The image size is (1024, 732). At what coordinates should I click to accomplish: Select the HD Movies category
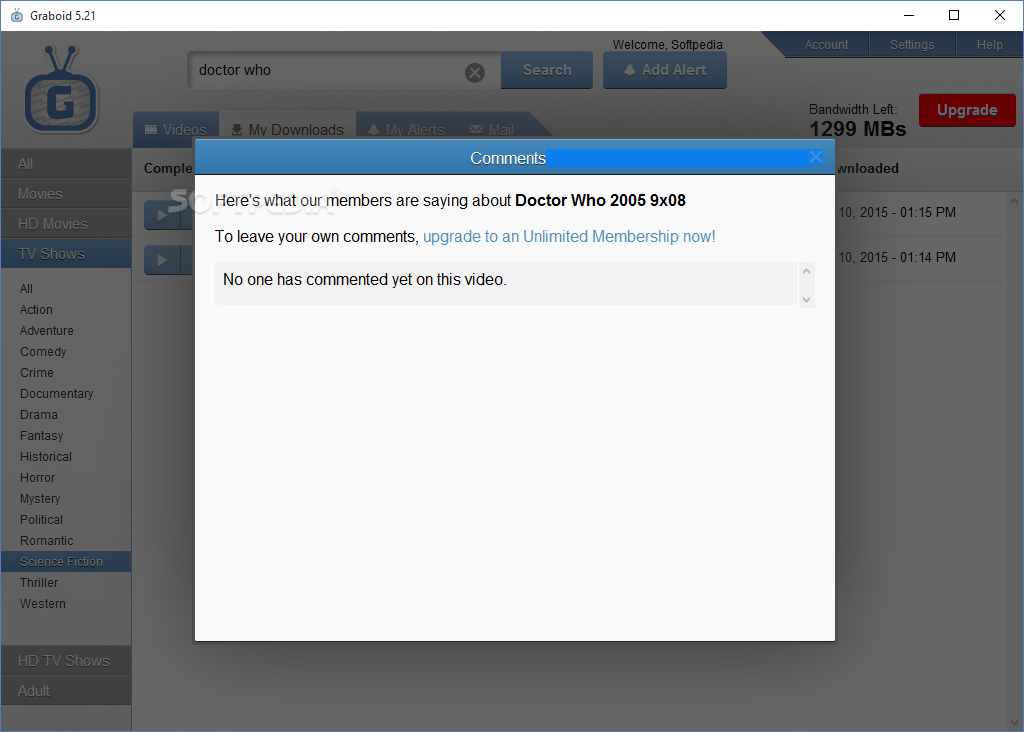coord(66,224)
